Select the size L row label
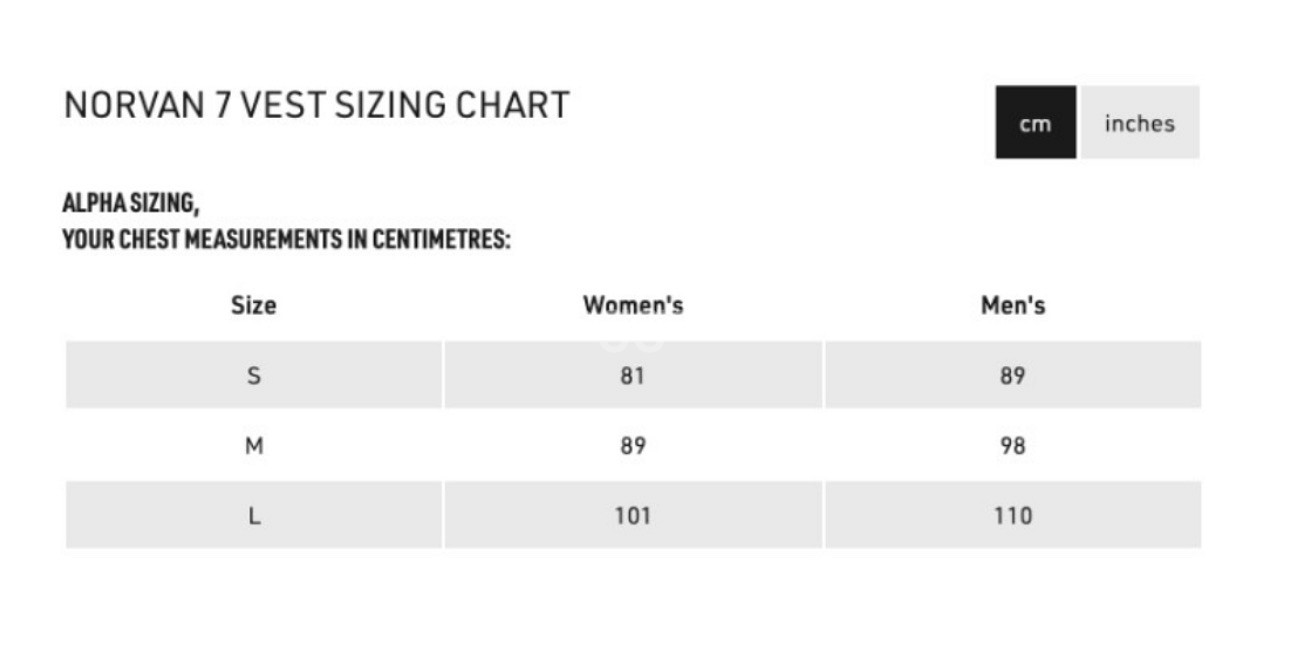Screen dimensions: 1289x648 coord(254,516)
